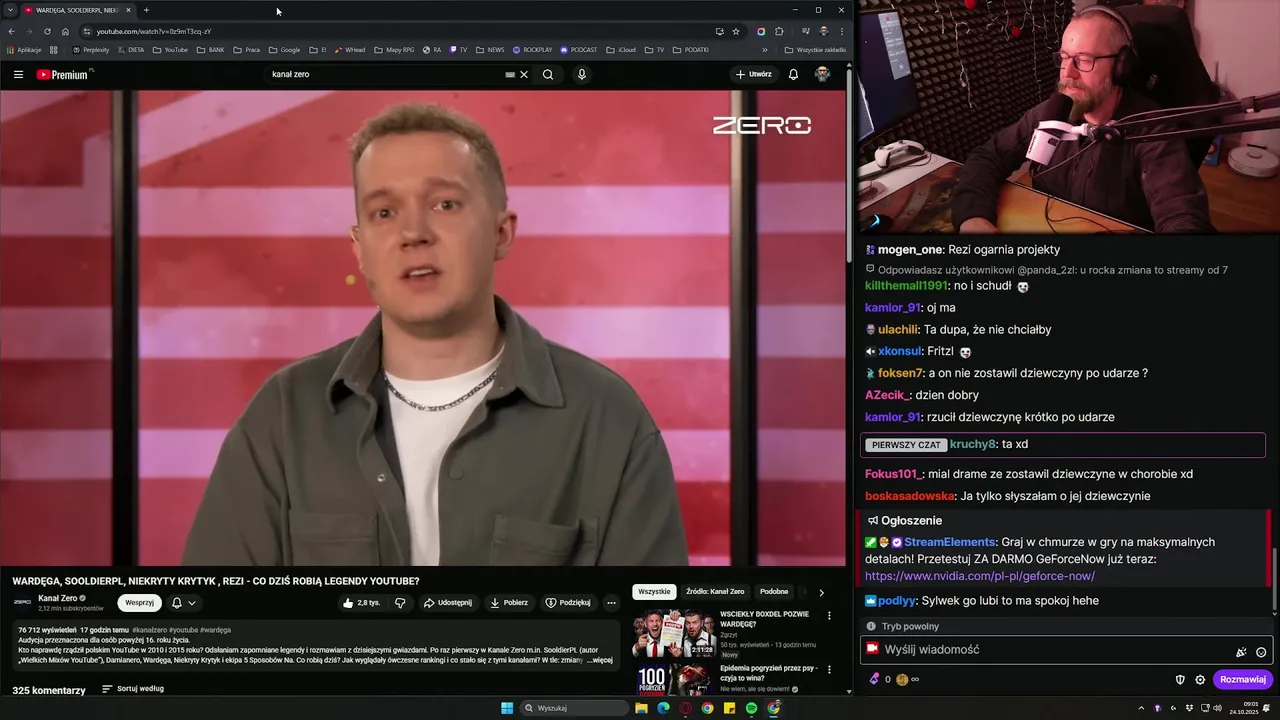Screen dimensions: 1280x720
Task: Click the Podziękuj thanks button
Action: click(x=568, y=603)
